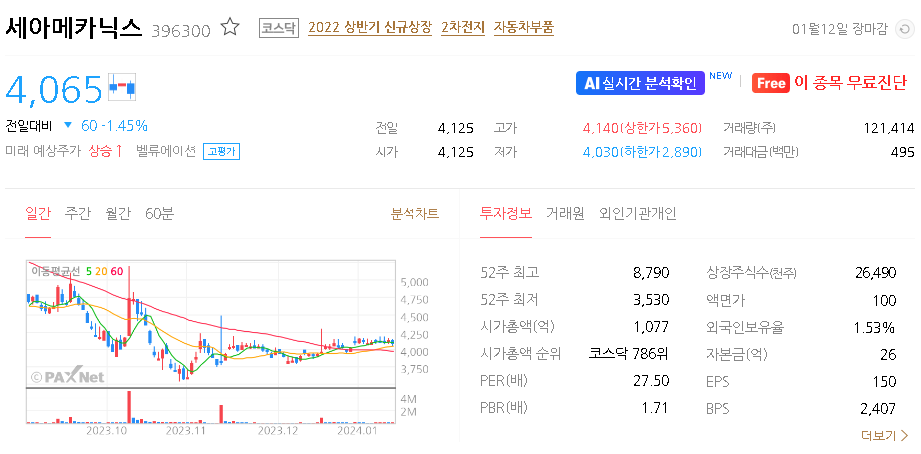This screenshot has width=921, height=454.
Task: Switch to 월간 chart tab
Action: pyautogui.click(x=118, y=214)
